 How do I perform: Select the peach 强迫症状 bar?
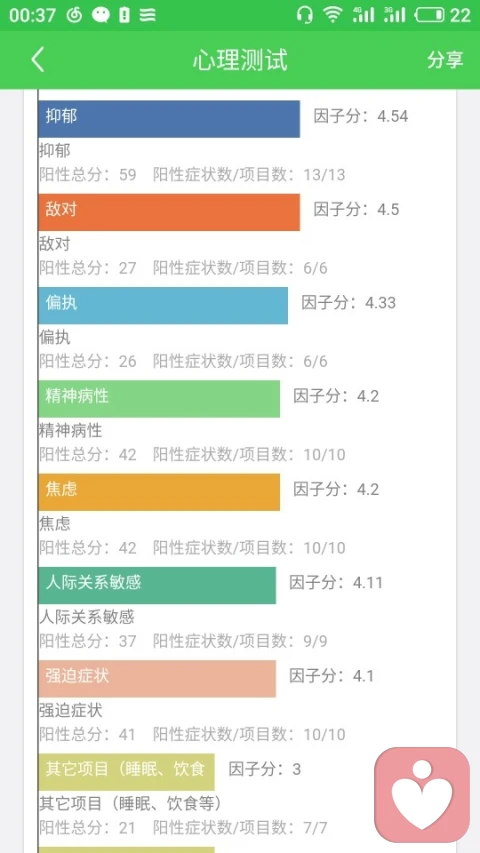[157, 678]
